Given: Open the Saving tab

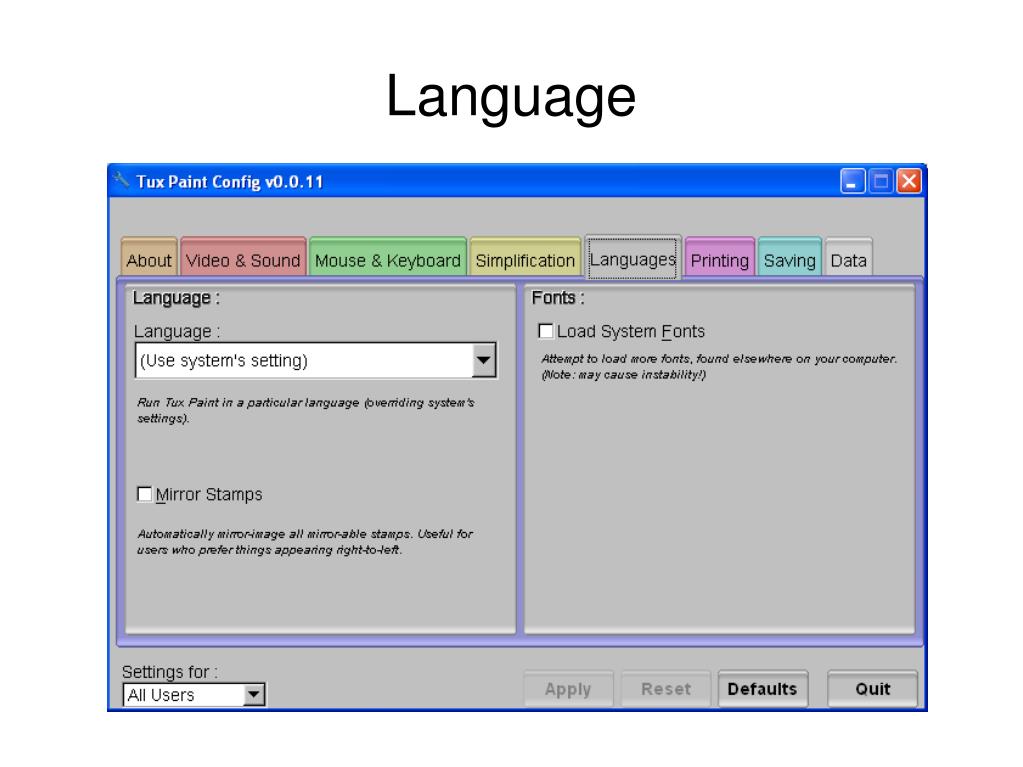Looking at the screenshot, I should tap(789, 258).
